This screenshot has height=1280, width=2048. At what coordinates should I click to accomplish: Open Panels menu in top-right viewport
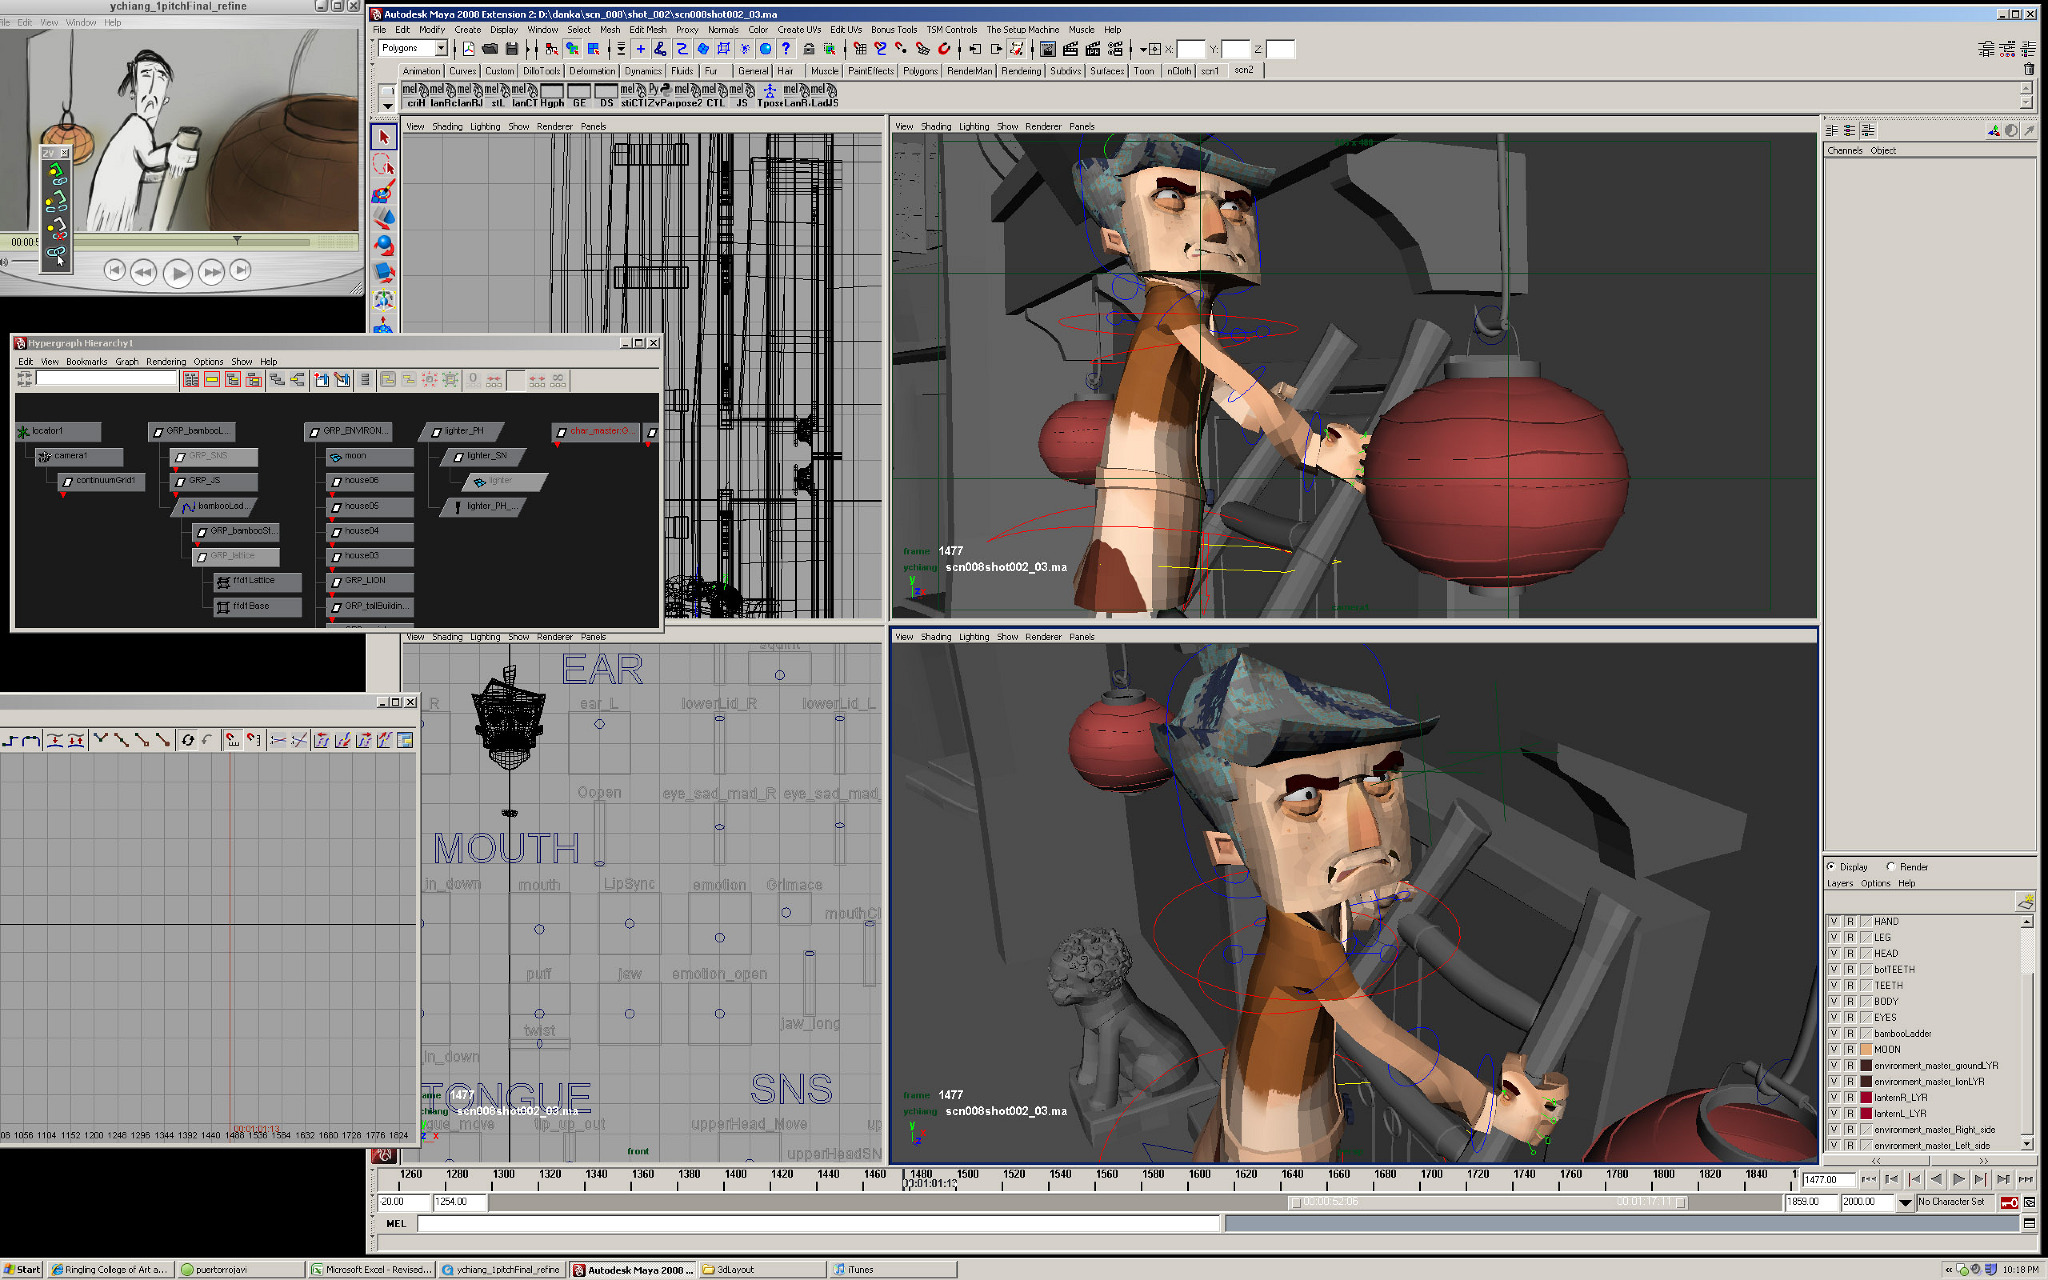pos(1082,127)
